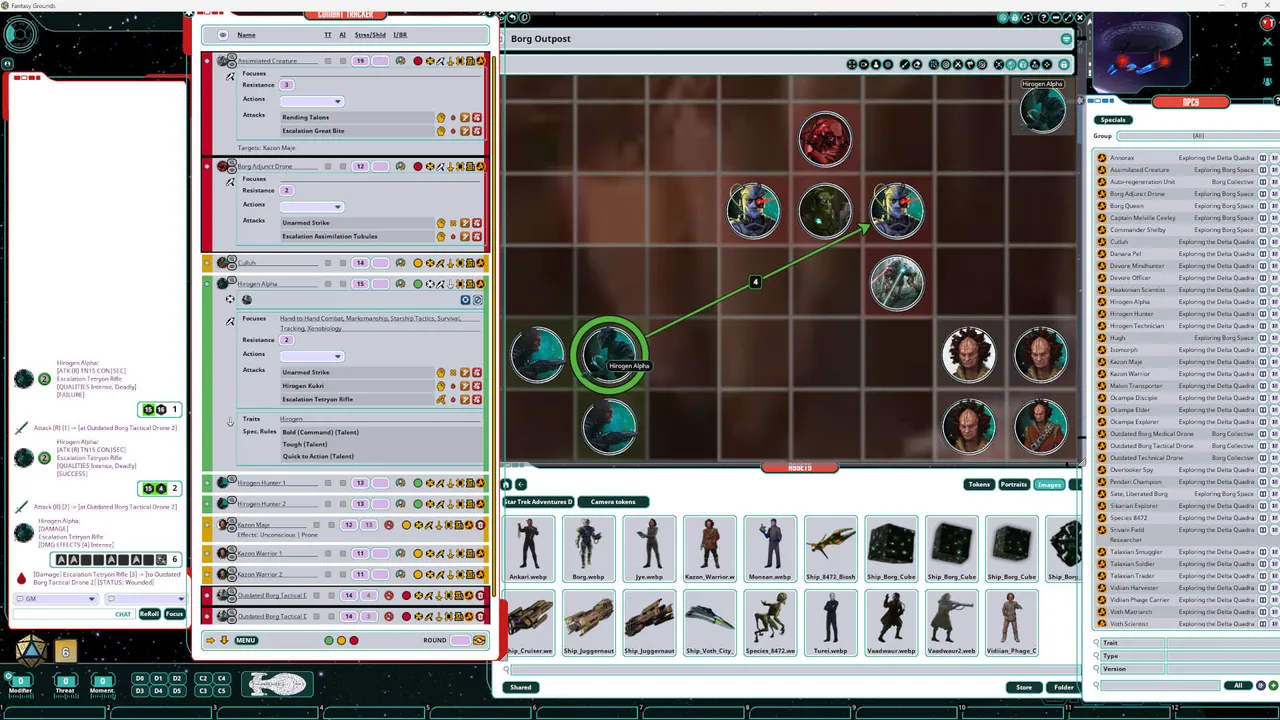1280x720 pixels.
Task: Click the Focus button in chat
Action: 174,614
